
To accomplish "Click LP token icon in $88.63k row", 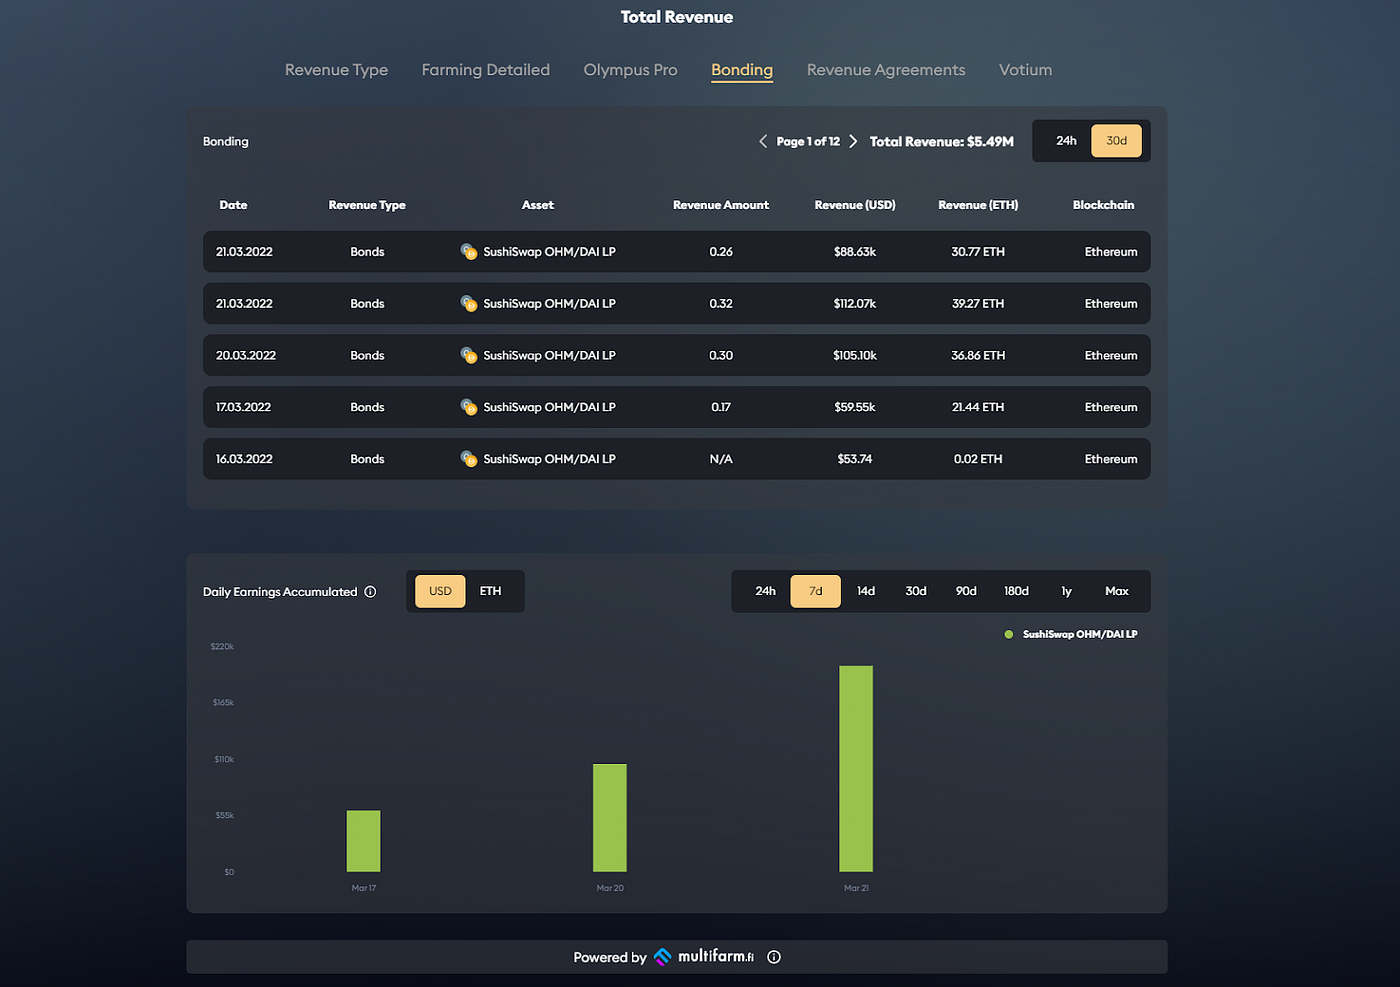I will (x=468, y=251).
